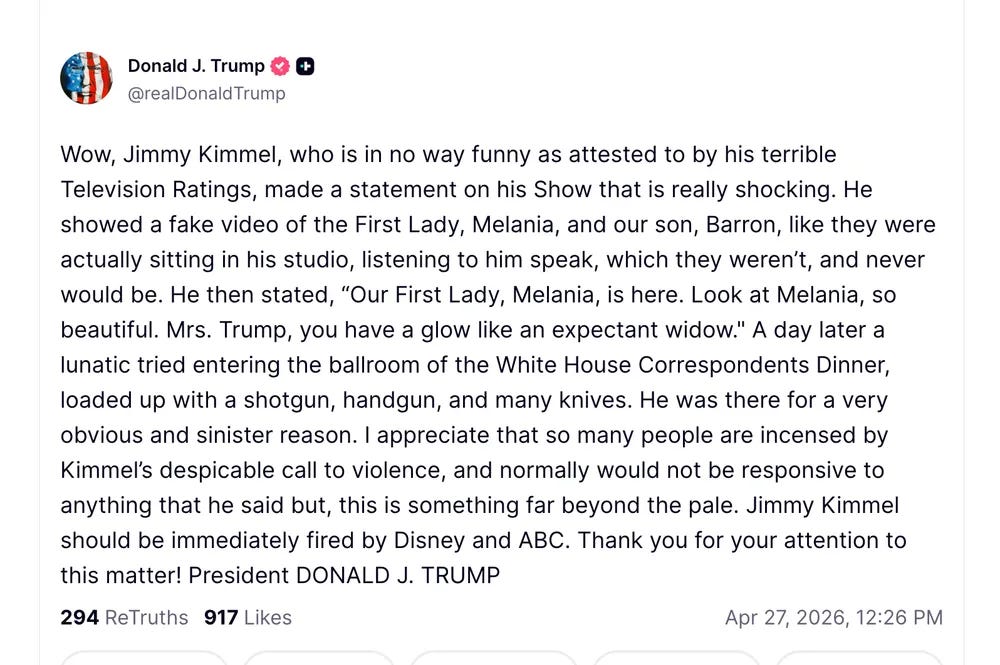Open the @realDonaldTrump handle

[205, 93]
